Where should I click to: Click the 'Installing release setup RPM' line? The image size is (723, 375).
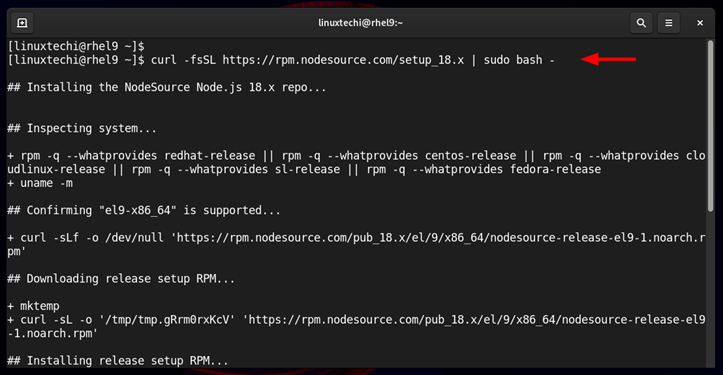point(118,361)
